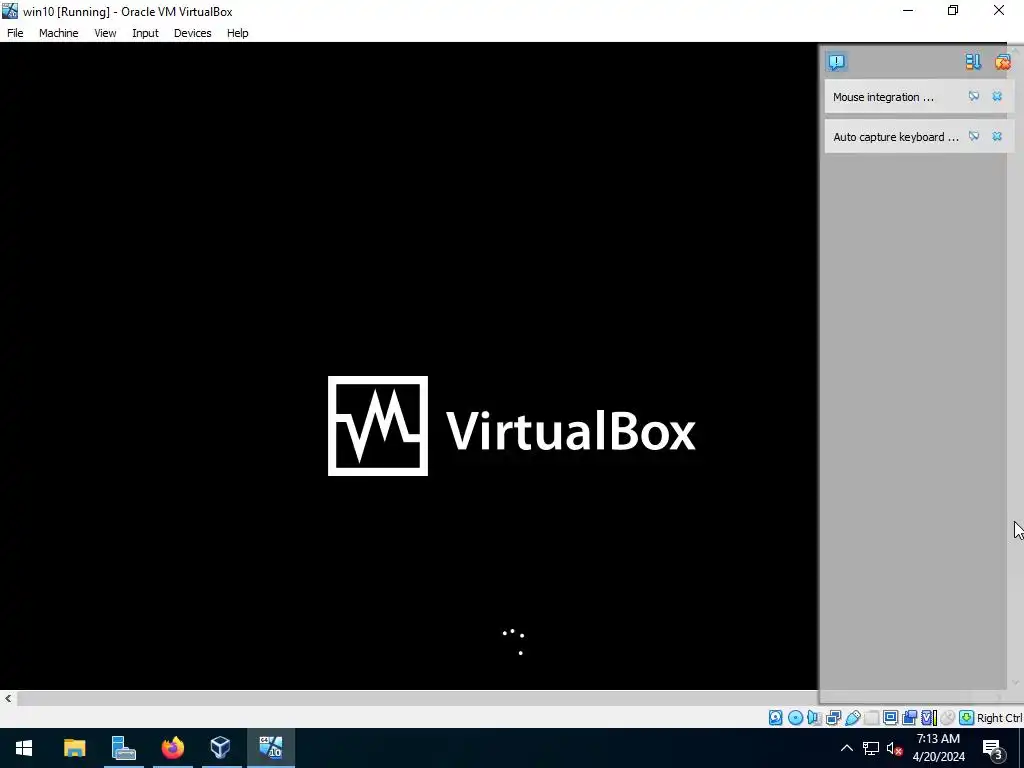
Task: Open the Input menu
Action: coord(145,33)
